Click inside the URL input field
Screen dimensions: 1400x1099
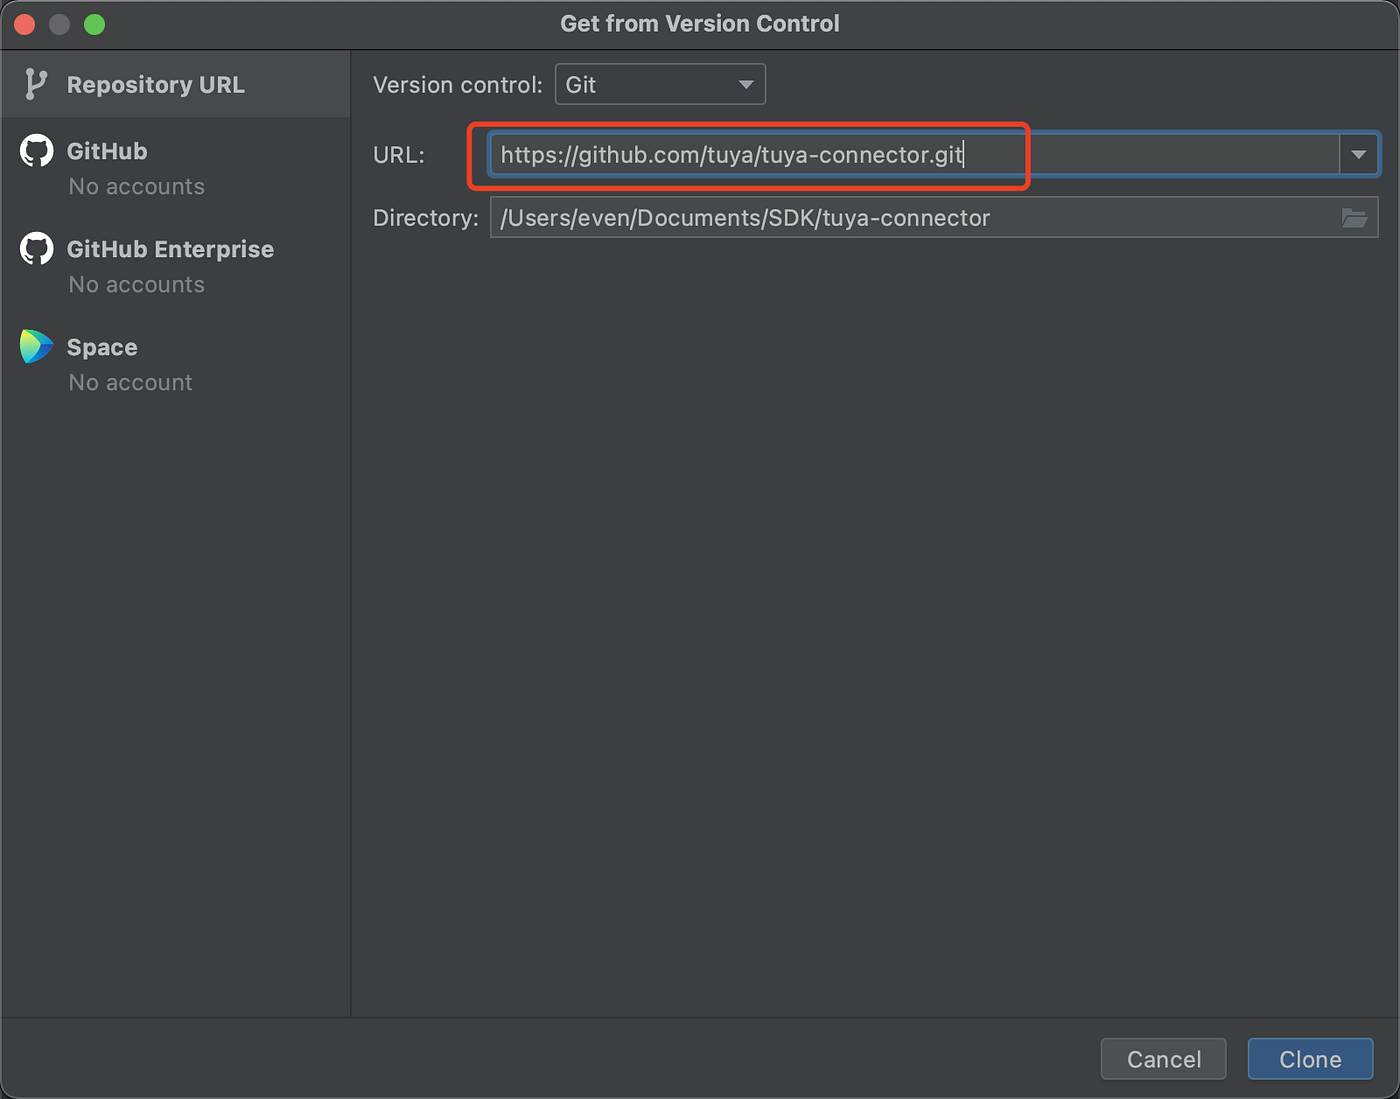coord(750,155)
